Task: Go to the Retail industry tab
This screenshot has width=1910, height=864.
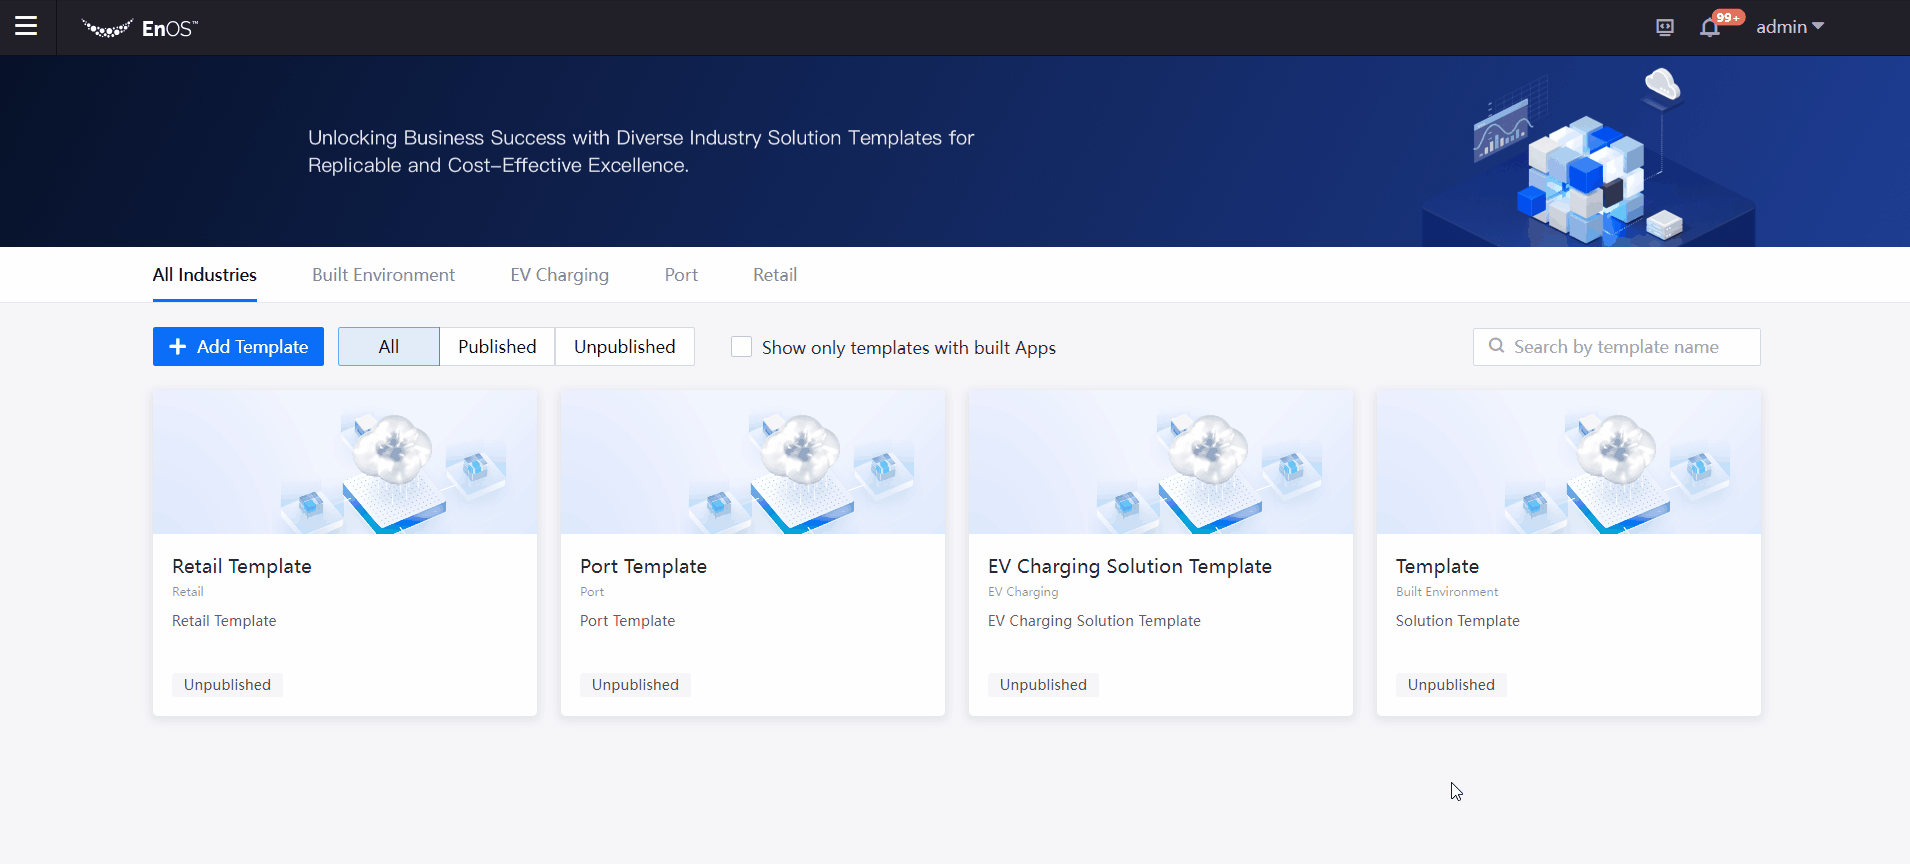Action: [x=775, y=275]
